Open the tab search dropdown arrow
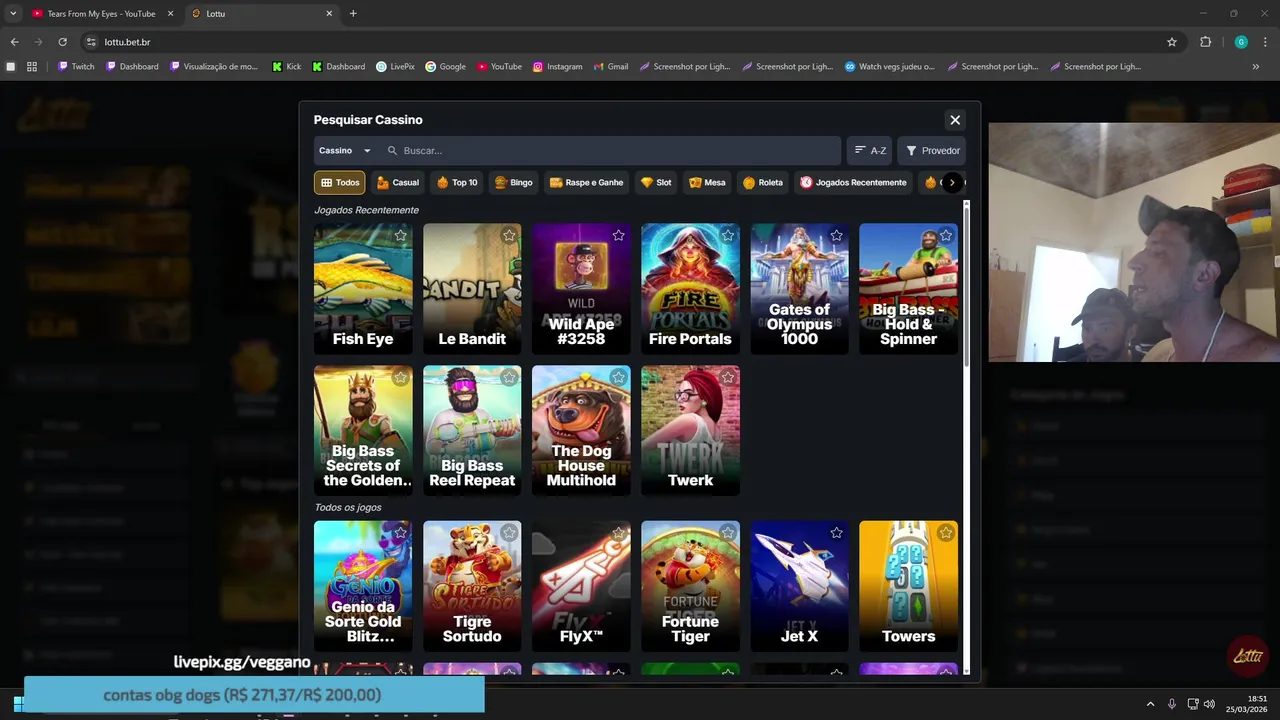The width and height of the screenshot is (1280, 720). point(13,14)
